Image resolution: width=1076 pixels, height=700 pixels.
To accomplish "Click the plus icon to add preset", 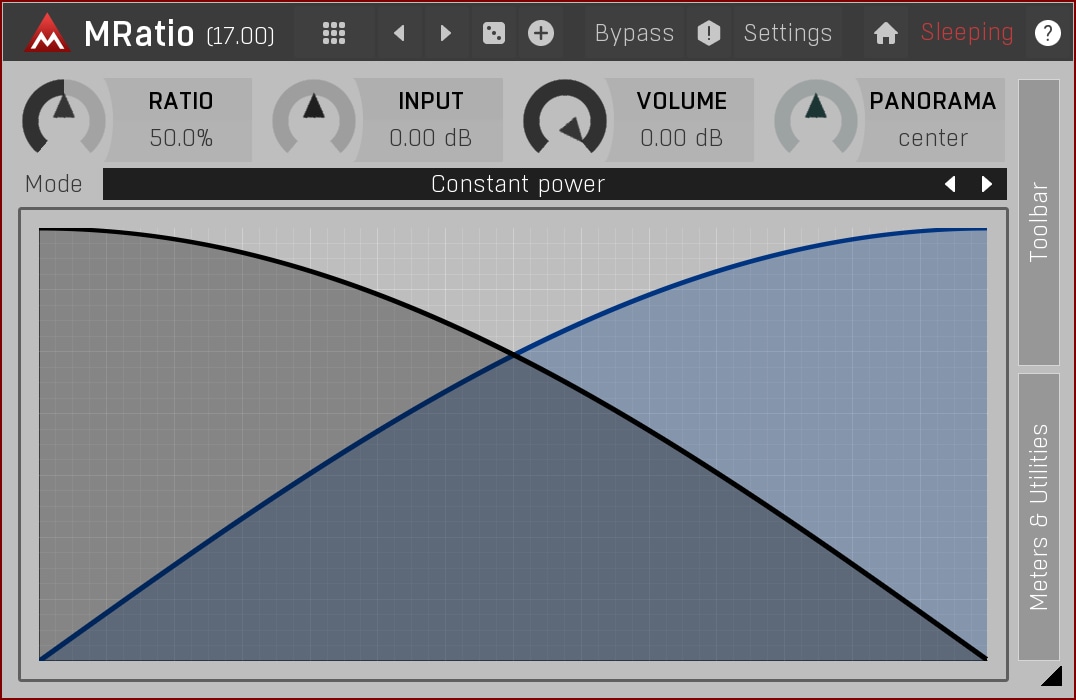I will (541, 33).
